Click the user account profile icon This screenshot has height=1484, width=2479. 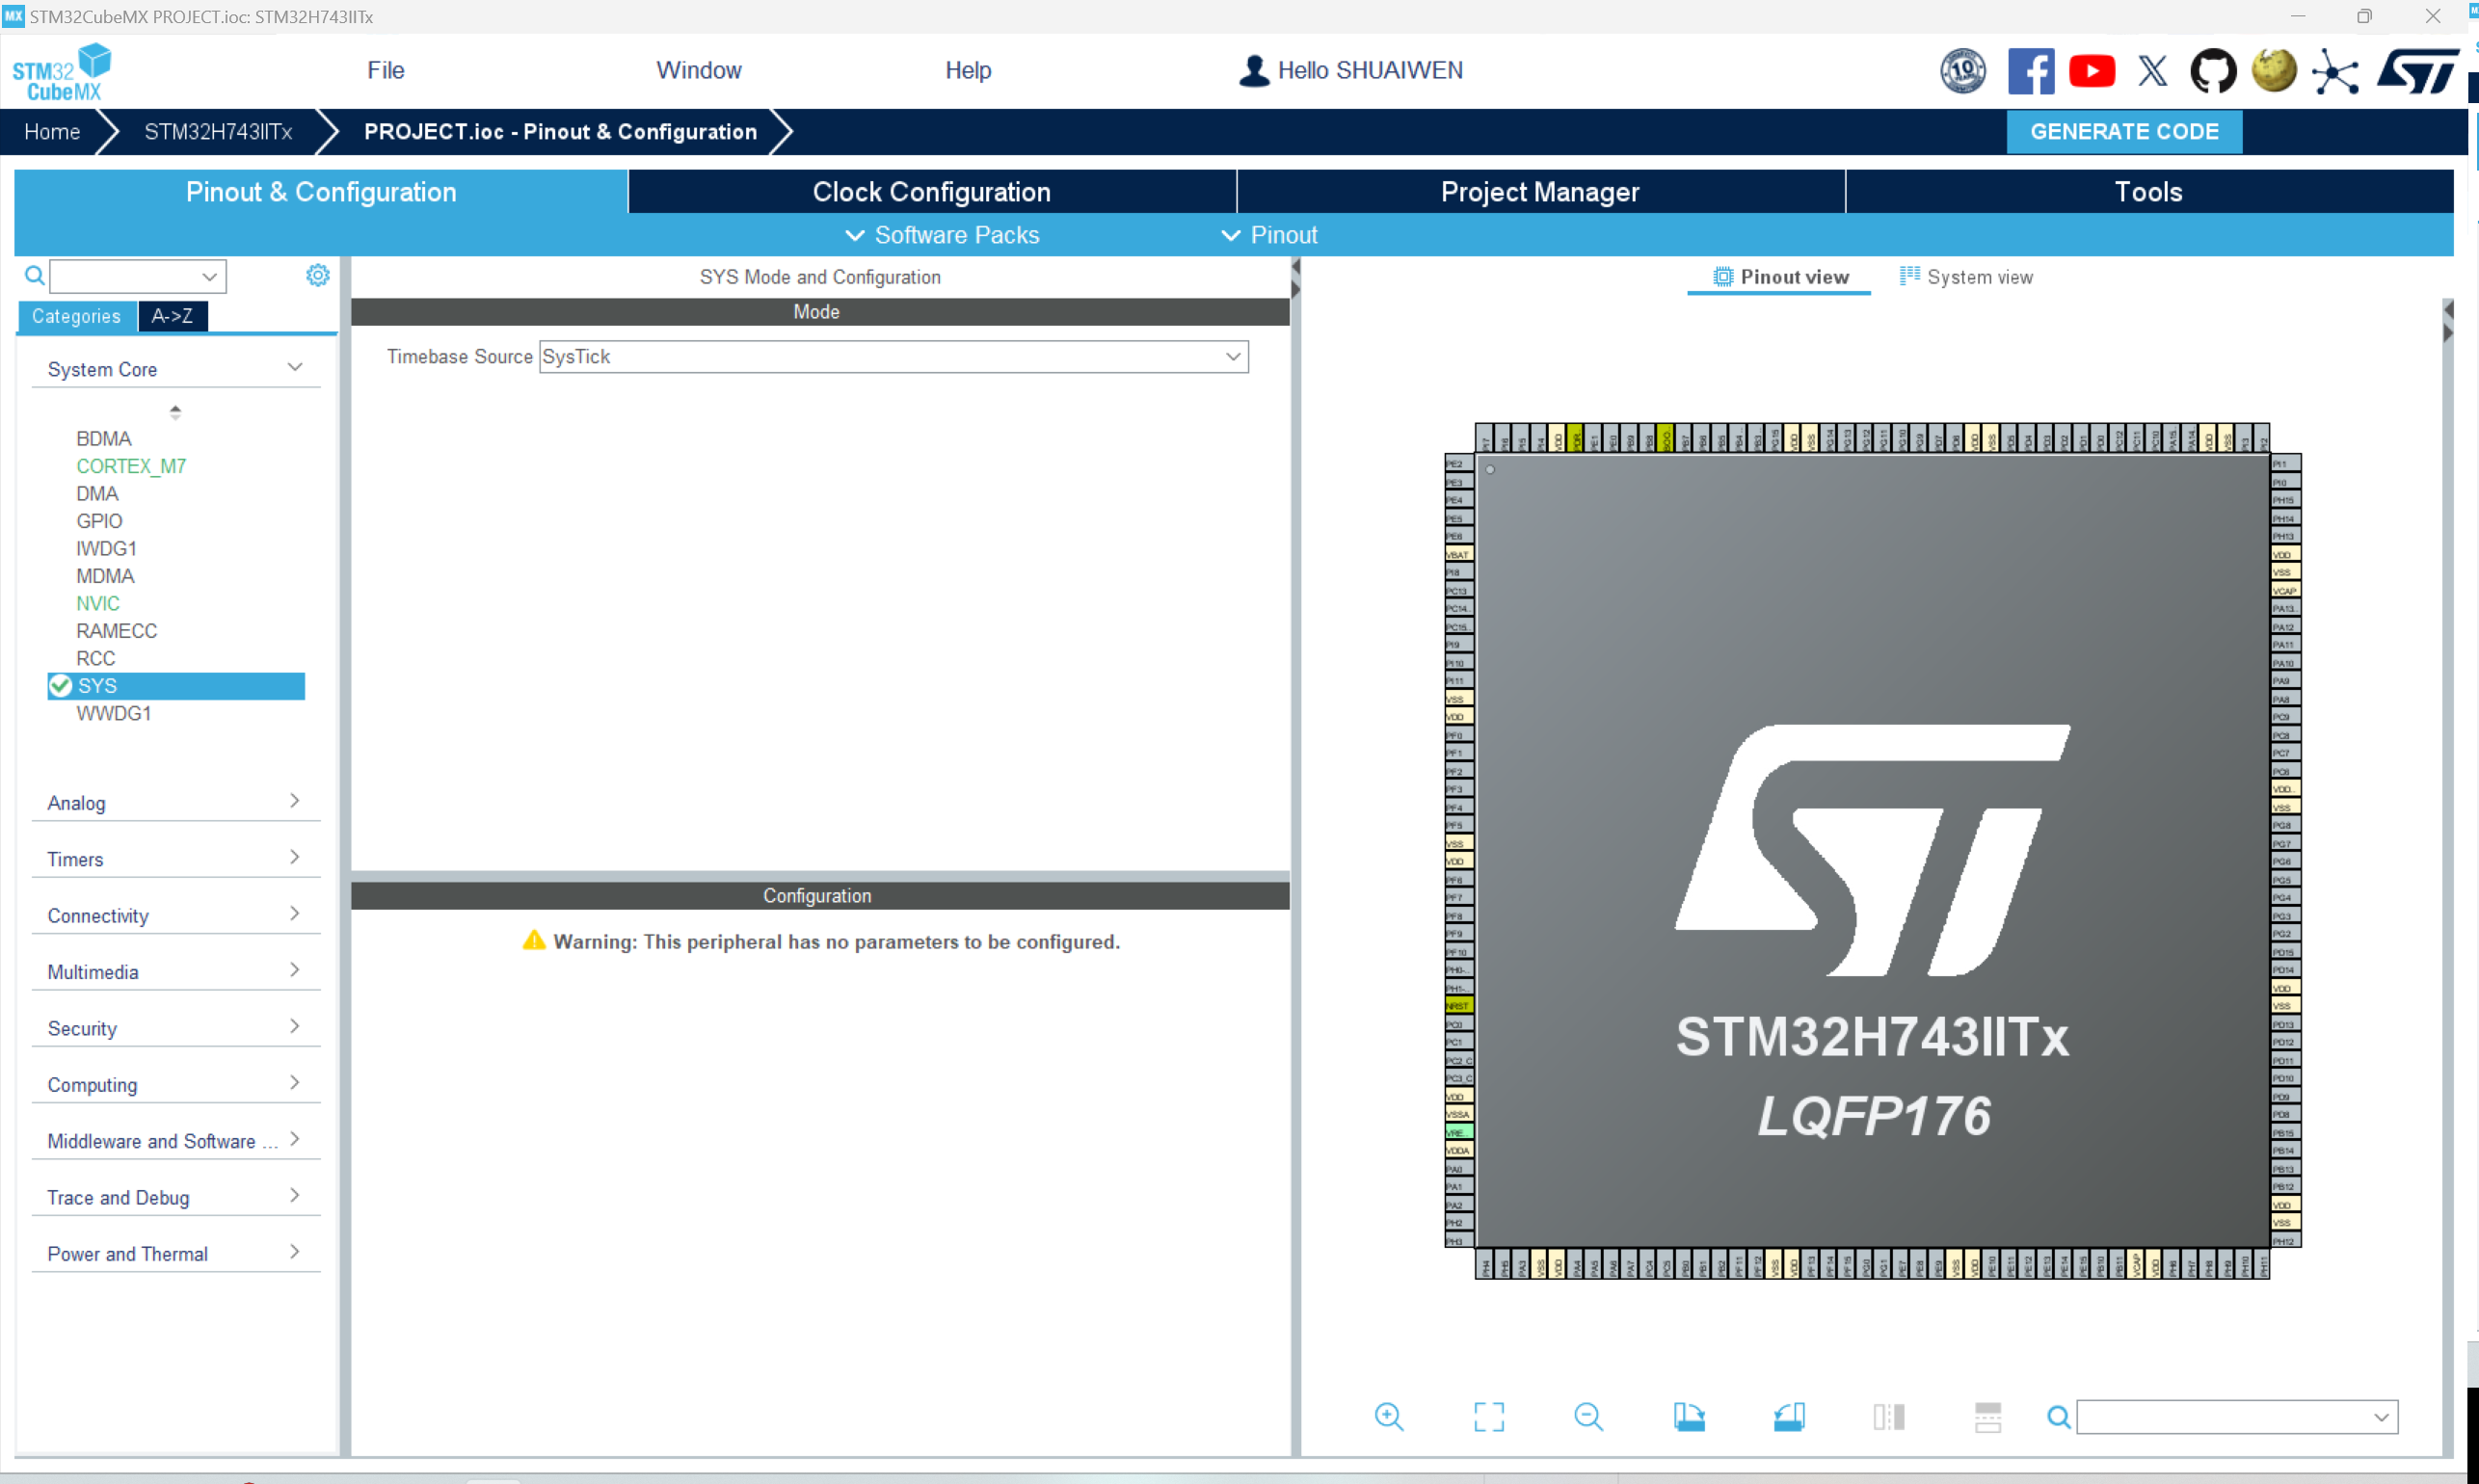(x=1253, y=70)
